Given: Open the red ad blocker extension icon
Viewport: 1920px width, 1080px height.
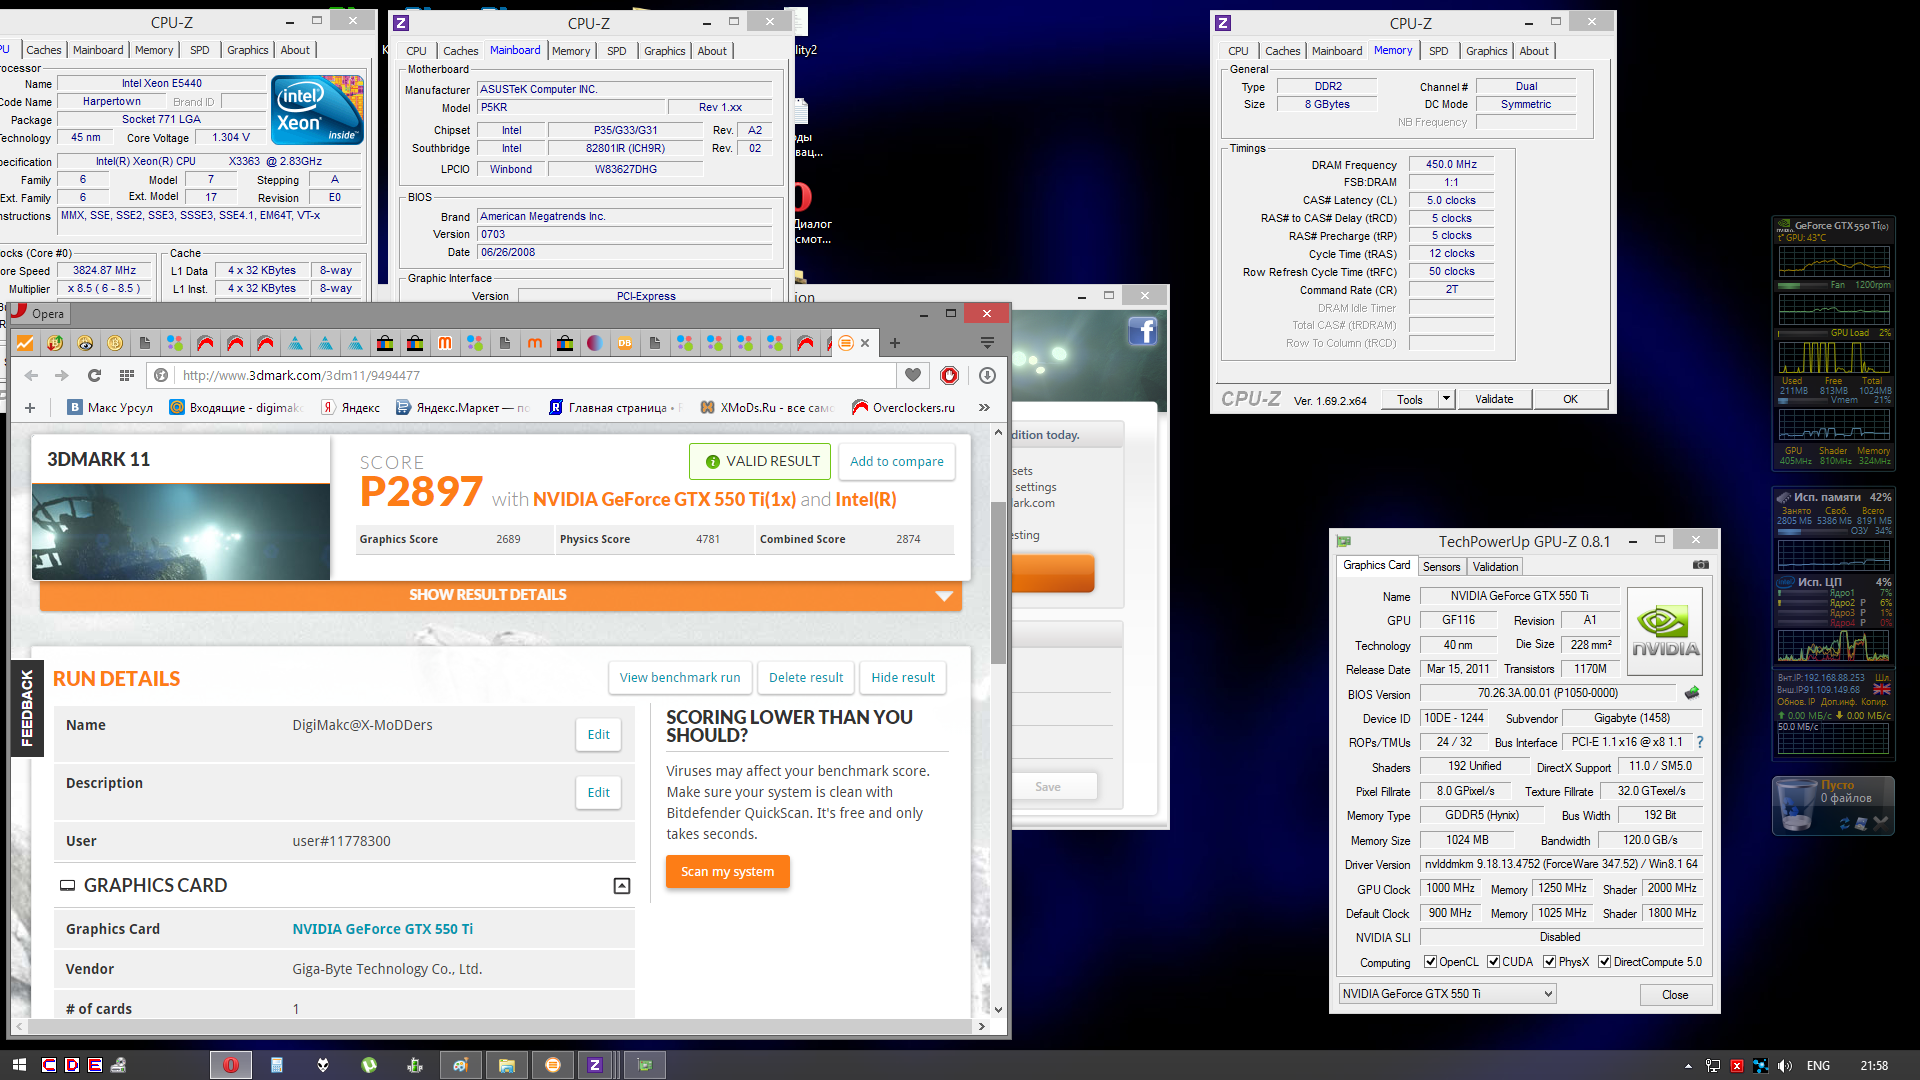Looking at the screenshot, I should click(x=949, y=375).
